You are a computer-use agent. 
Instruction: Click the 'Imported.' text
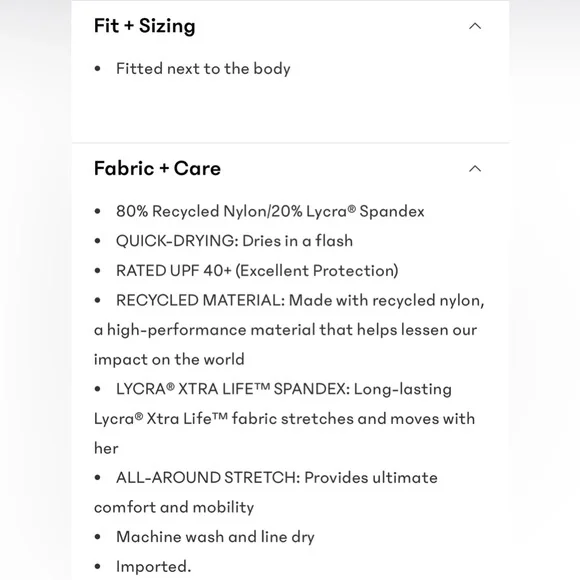point(154,566)
